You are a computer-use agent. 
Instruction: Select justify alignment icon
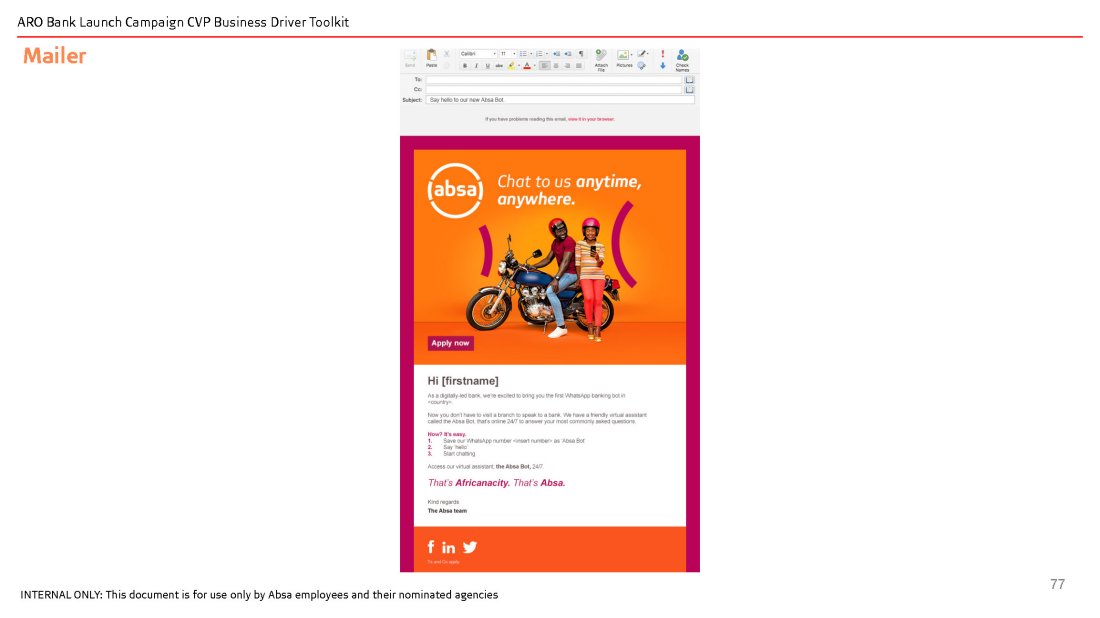[579, 66]
